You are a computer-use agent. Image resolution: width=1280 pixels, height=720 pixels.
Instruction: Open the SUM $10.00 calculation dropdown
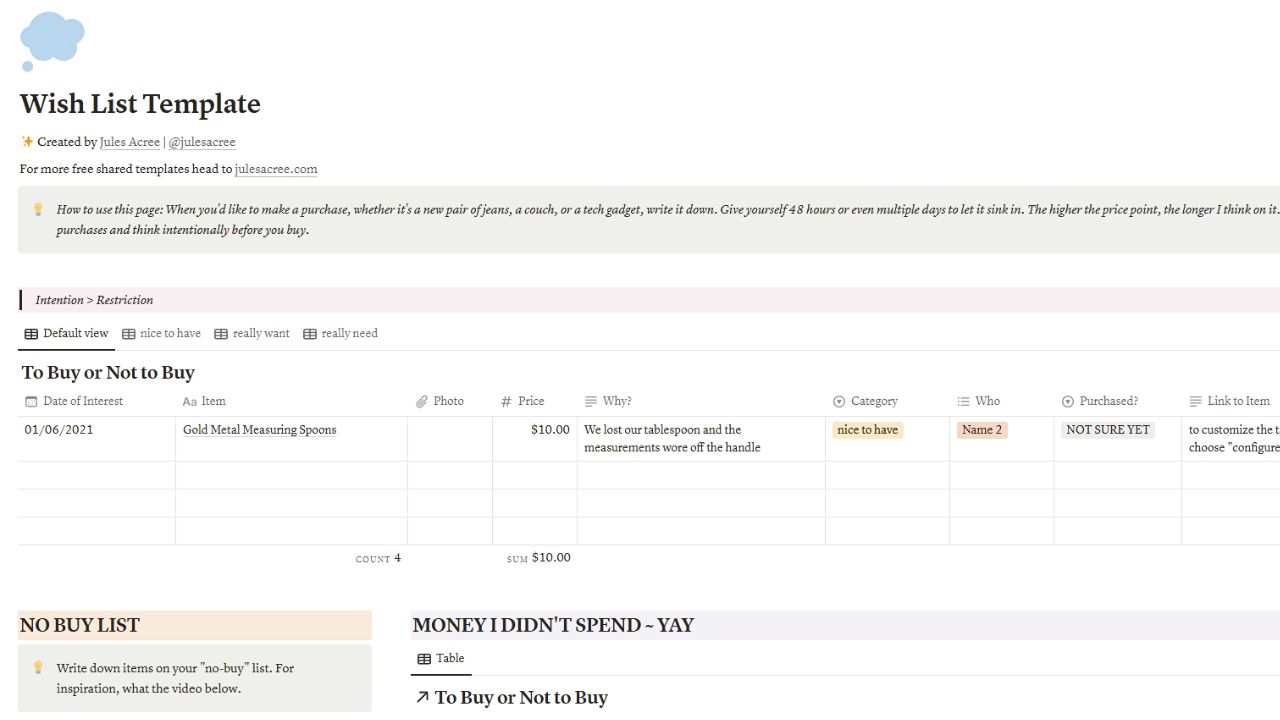pyautogui.click(x=540, y=558)
